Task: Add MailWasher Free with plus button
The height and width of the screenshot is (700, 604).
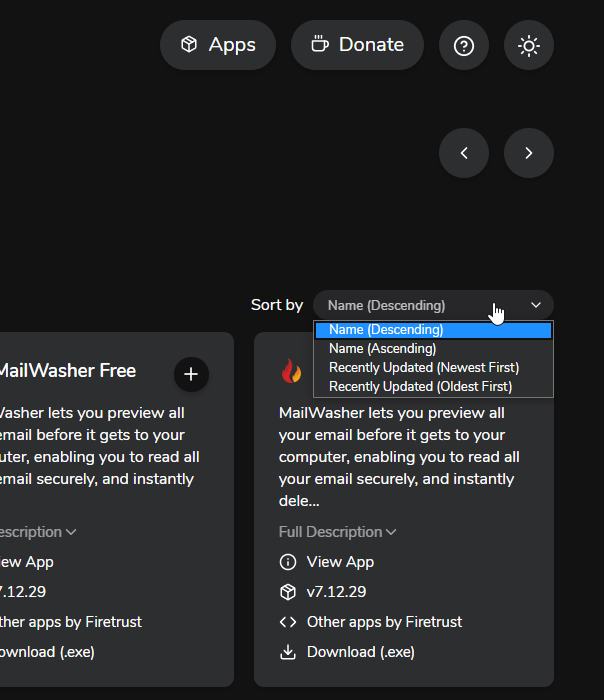Action: click(x=191, y=374)
